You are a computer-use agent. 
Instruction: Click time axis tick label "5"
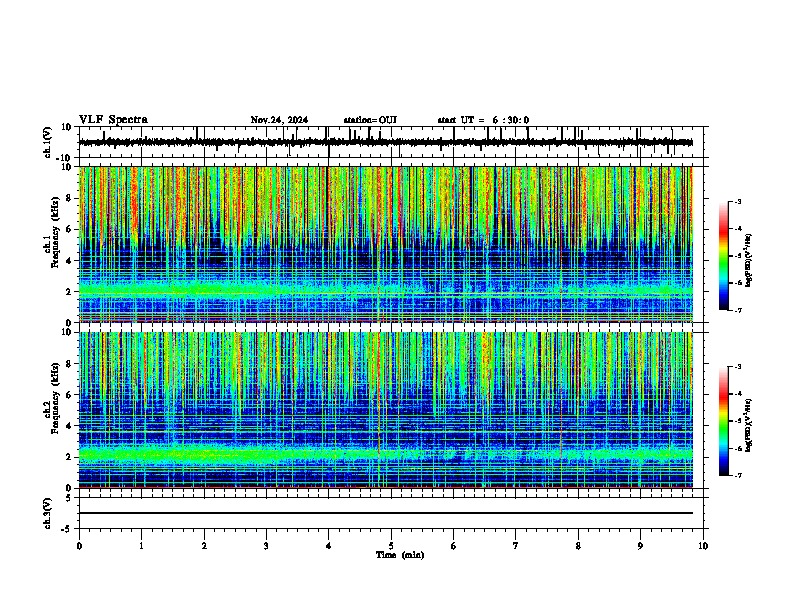click(391, 546)
